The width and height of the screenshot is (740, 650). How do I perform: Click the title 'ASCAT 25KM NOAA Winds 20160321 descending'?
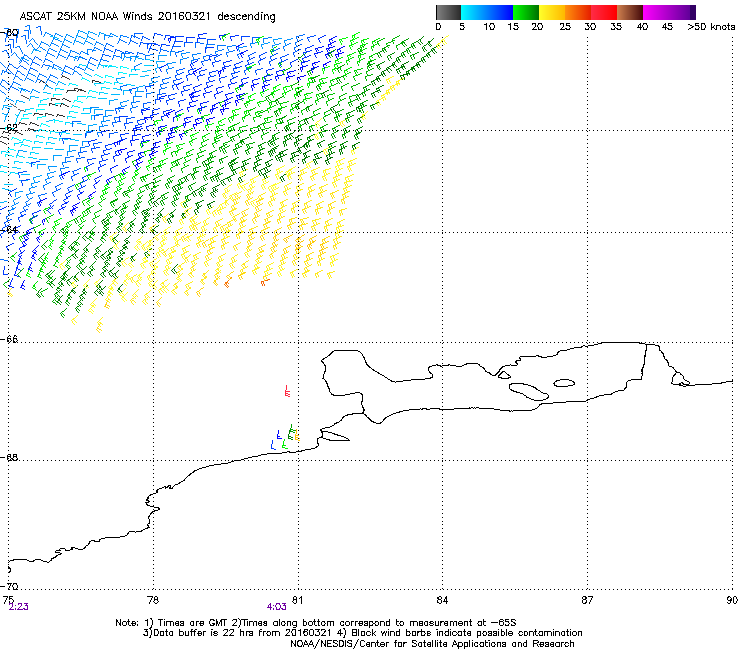tap(148, 16)
